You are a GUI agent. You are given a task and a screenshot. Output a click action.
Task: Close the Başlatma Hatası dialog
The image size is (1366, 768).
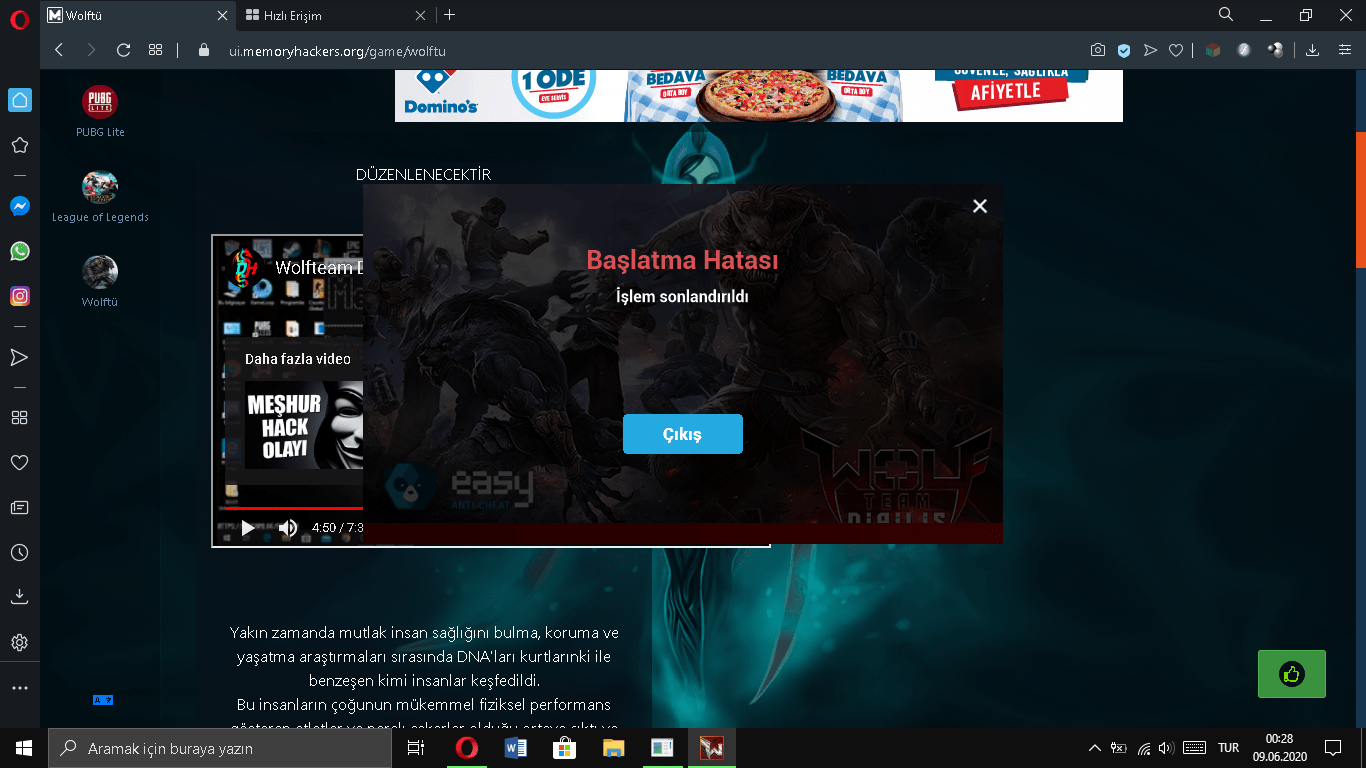(x=980, y=206)
